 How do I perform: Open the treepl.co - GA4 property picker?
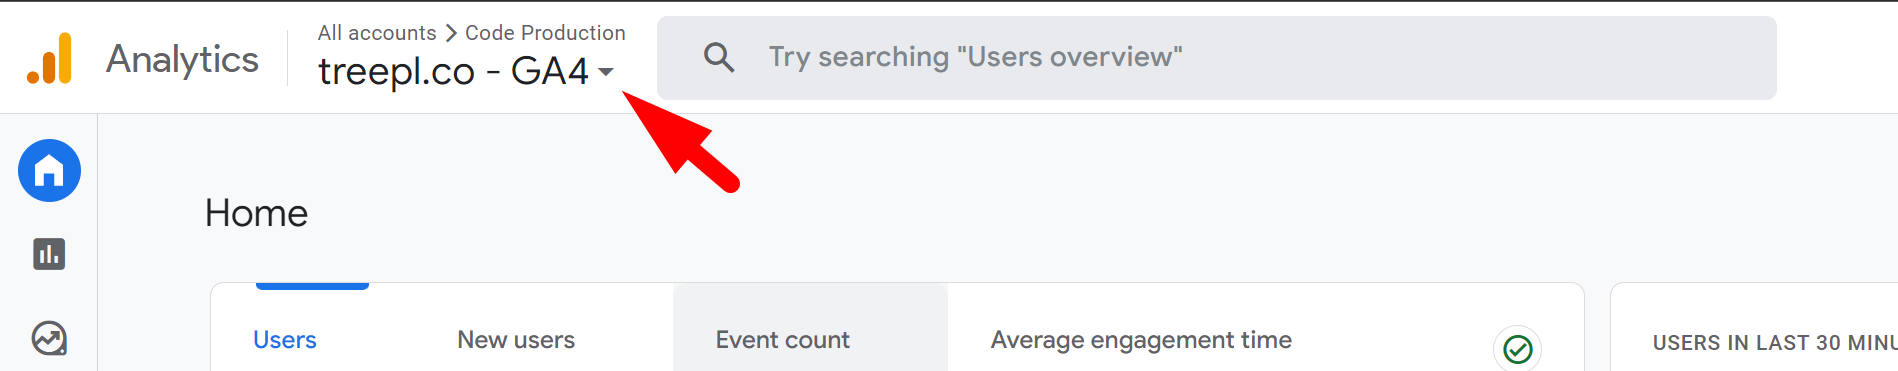coord(465,71)
